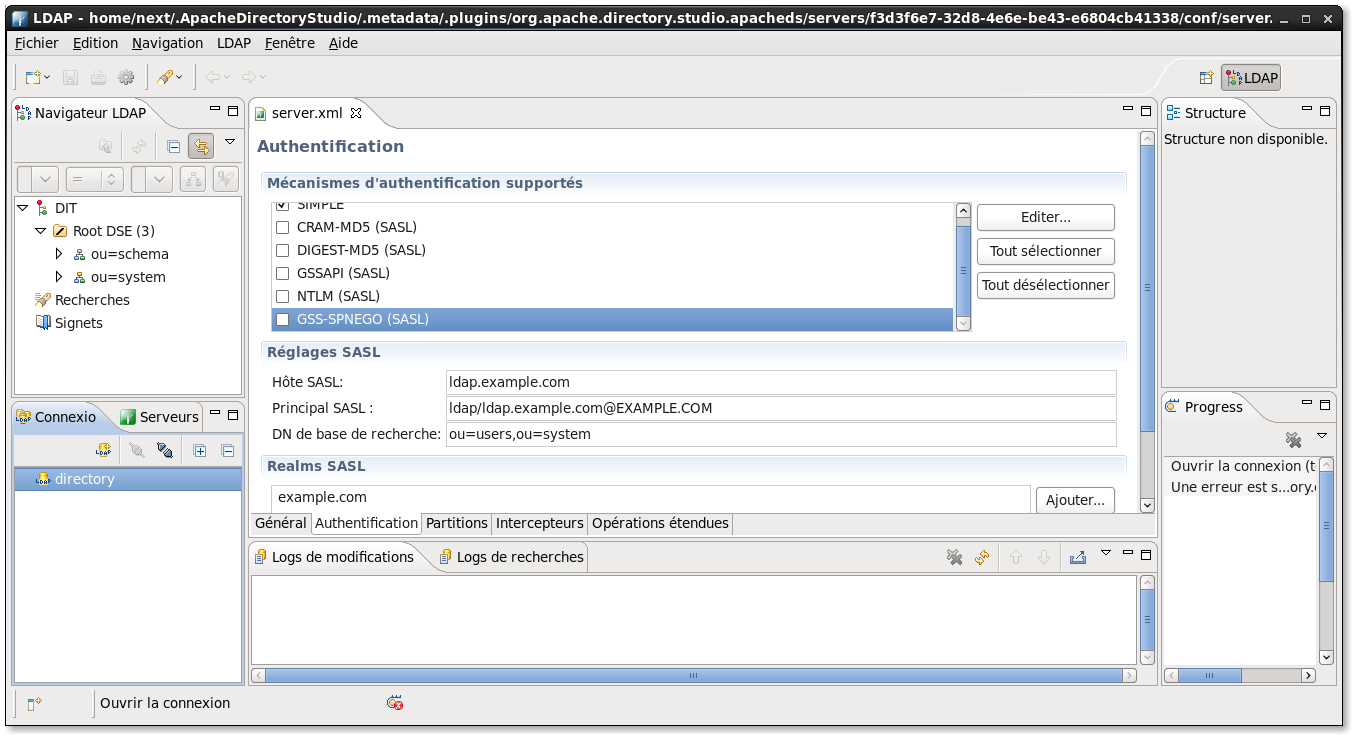The width and height of the screenshot is (1352, 735).
Task: Tick the GSSAPI (SASL) checkbox
Action: [x=282, y=273]
